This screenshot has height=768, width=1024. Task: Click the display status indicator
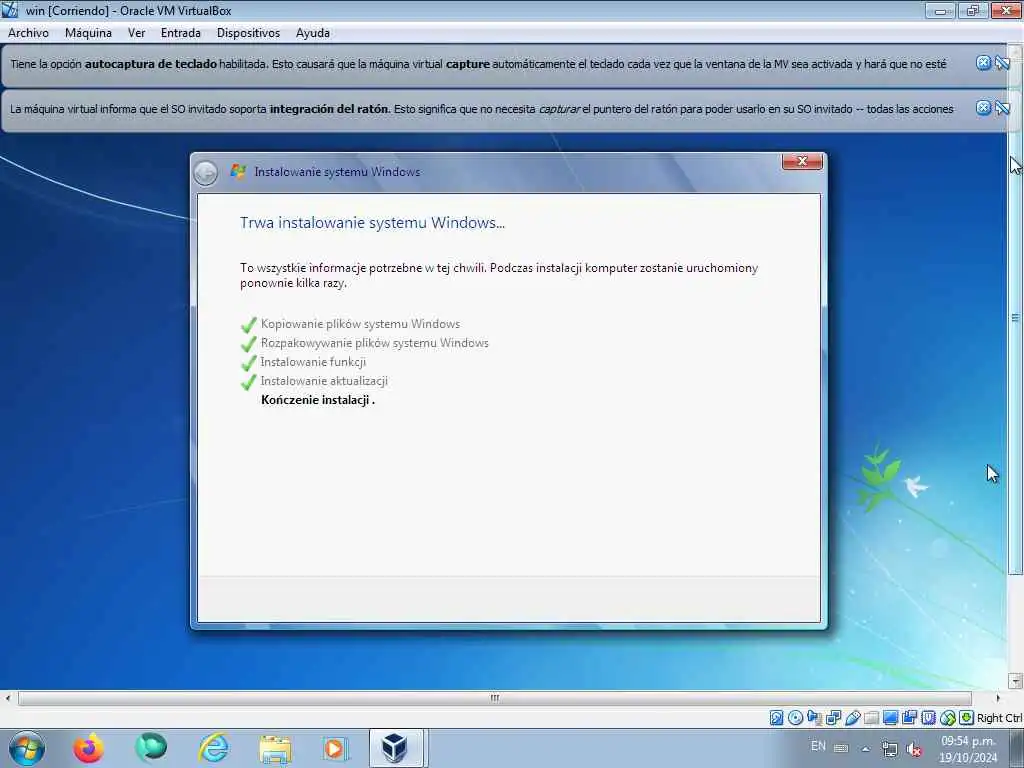pyautogui.click(x=890, y=718)
